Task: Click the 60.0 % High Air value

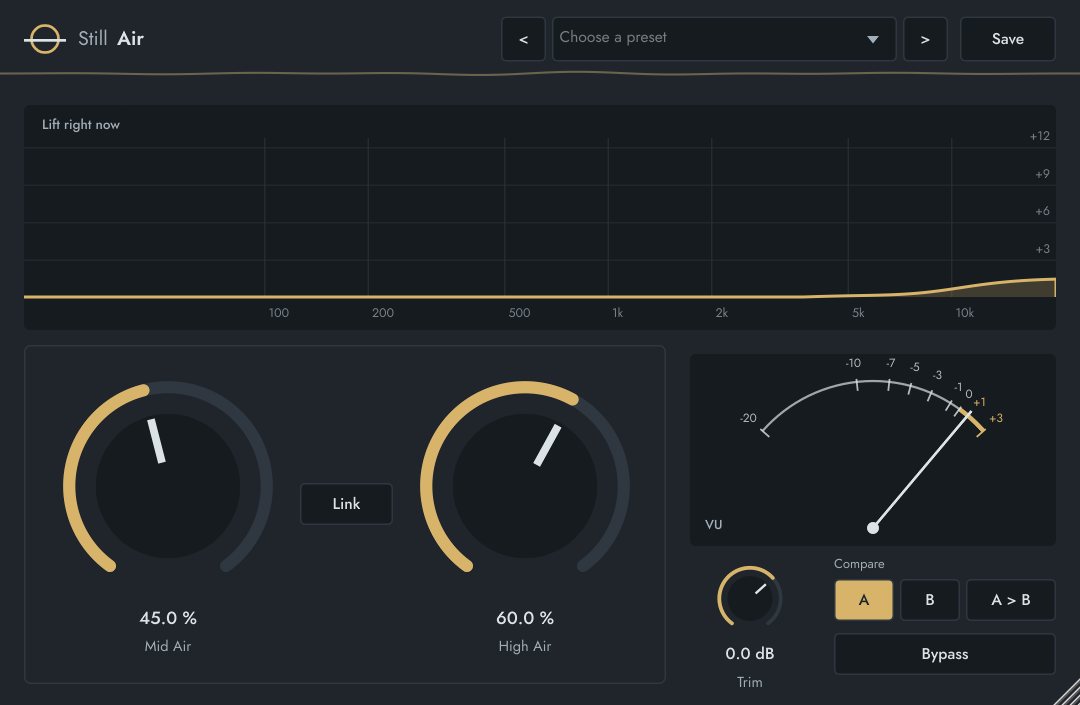Action: coord(525,618)
